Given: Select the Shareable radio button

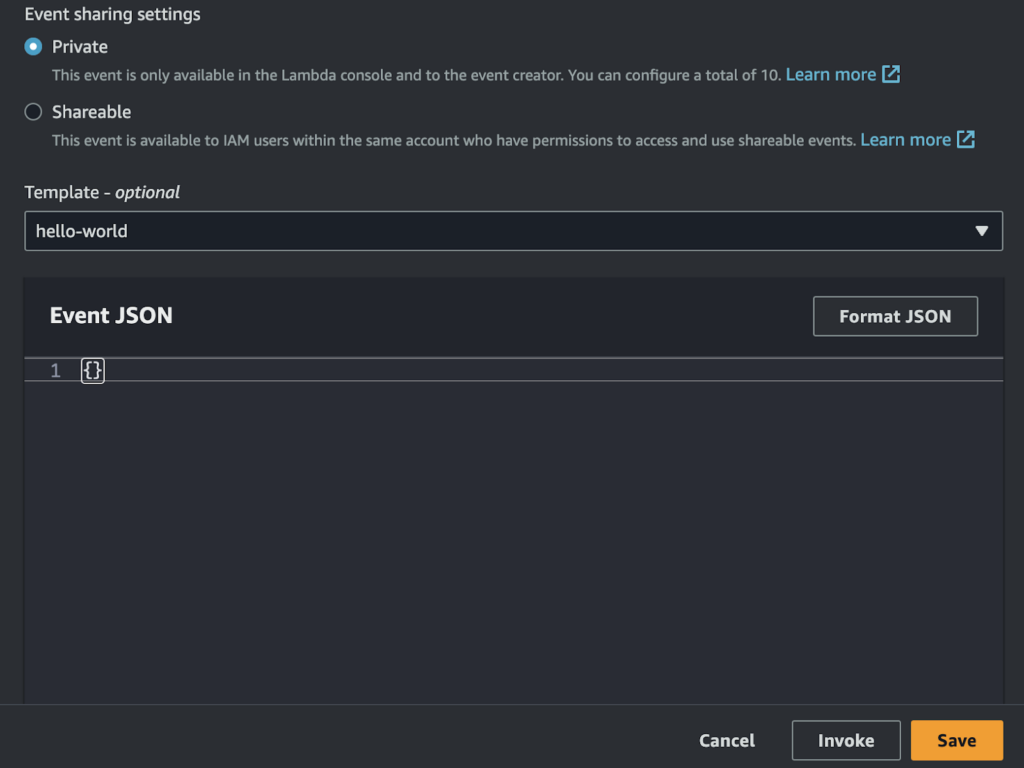Looking at the screenshot, I should tap(33, 112).
